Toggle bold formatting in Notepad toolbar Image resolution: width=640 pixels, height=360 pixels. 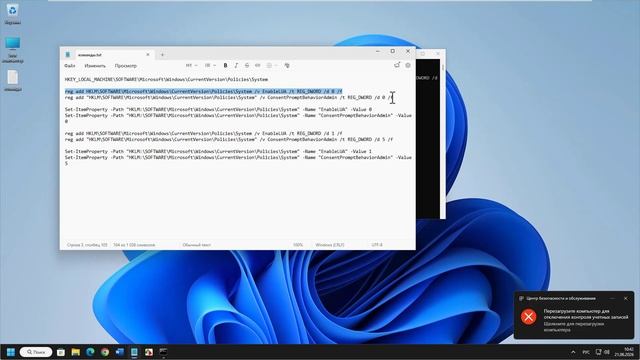[225, 65]
